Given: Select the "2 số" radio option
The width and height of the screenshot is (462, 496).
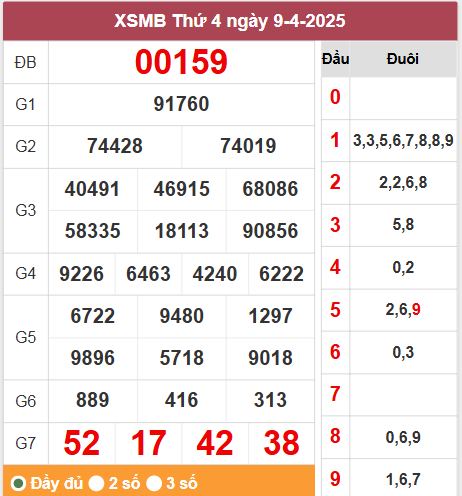Looking at the screenshot, I should tap(96, 483).
